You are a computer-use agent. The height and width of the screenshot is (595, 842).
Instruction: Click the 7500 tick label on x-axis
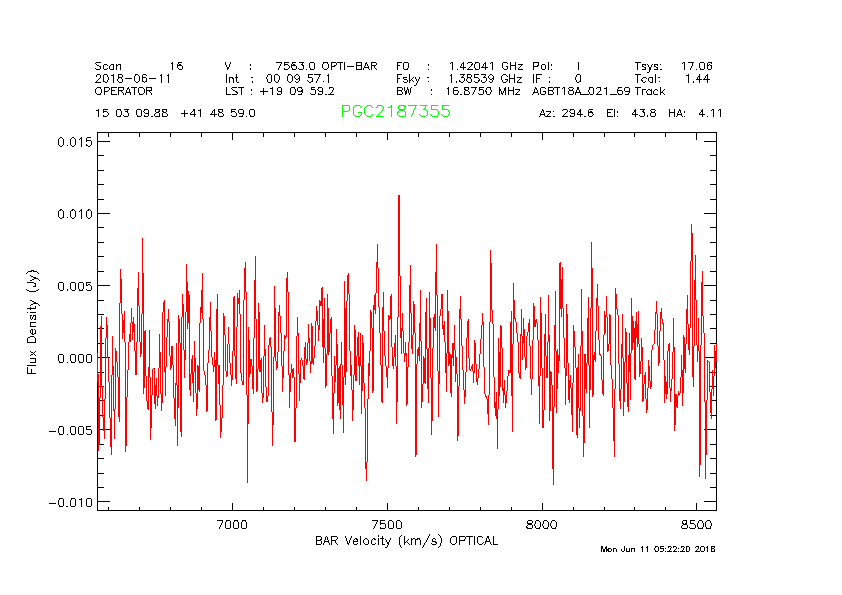pyautogui.click(x=386, y=523)
